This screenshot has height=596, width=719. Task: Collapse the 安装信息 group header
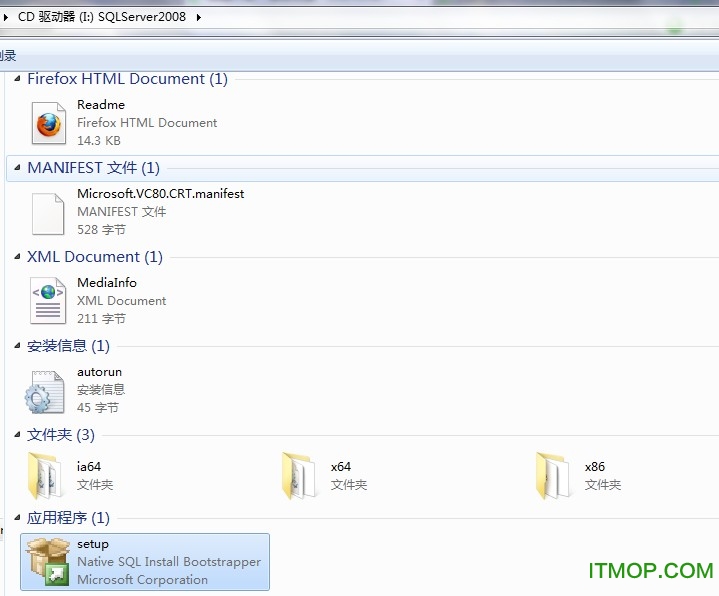(17, 346)
